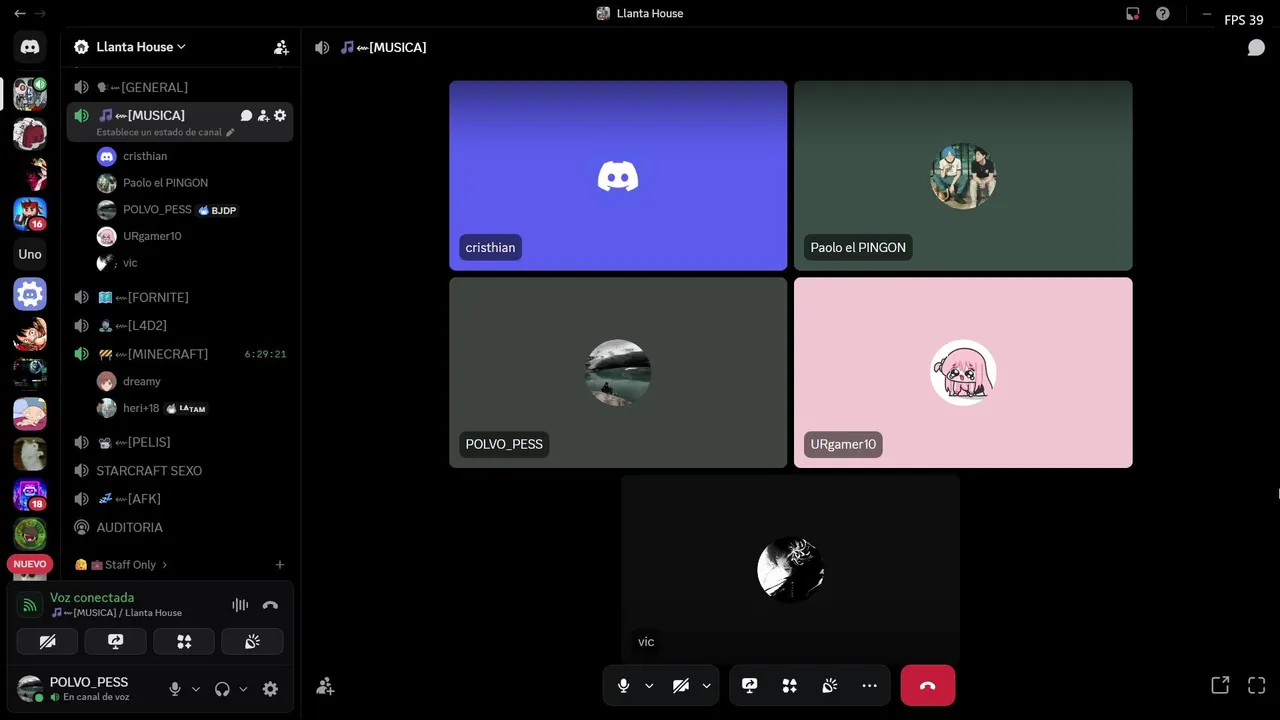Invite members icon on MUSICA channel row
The height and width of the screenshot is (720, 1280).
point(263,116)
